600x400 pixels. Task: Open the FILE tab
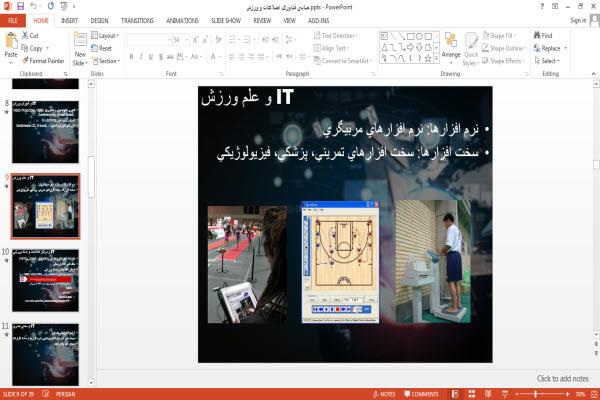13,21
